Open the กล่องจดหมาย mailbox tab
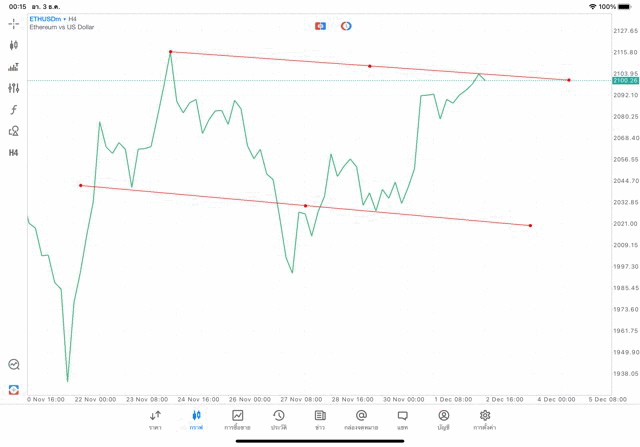 point(361,420)
